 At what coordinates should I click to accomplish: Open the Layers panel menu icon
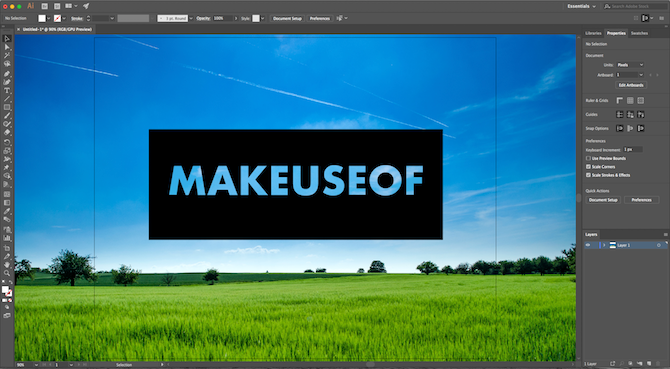[x=665, y=234]
